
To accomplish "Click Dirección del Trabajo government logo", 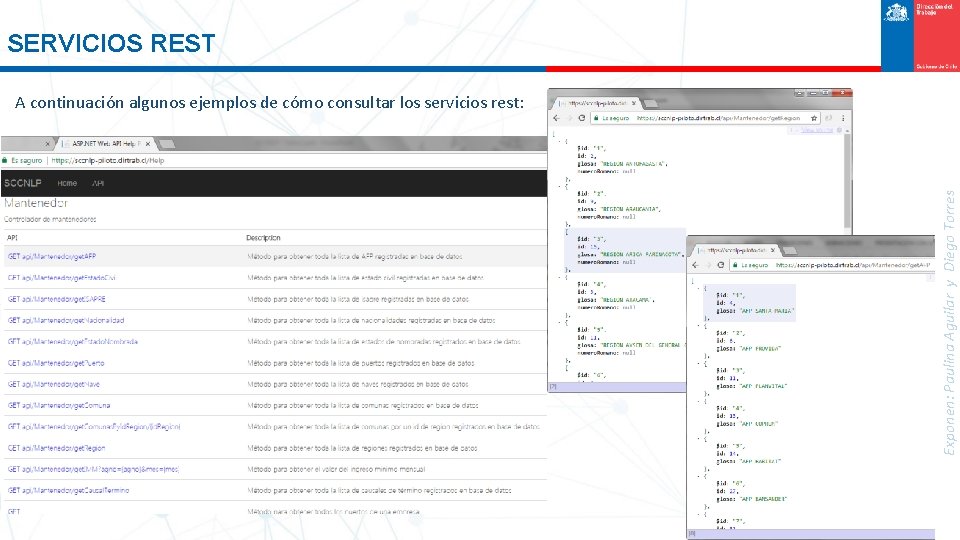I will coord(920,36).
